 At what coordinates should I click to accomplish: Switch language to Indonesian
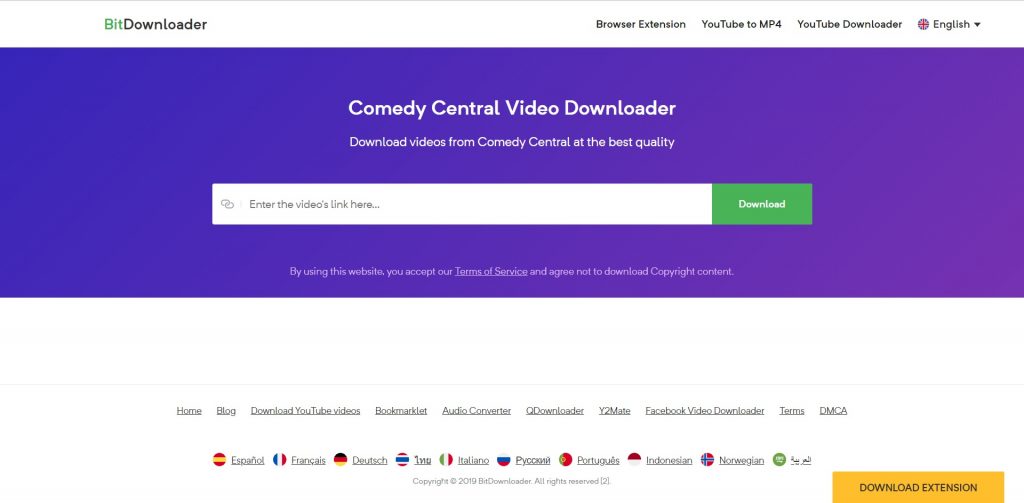click(669, 461)
